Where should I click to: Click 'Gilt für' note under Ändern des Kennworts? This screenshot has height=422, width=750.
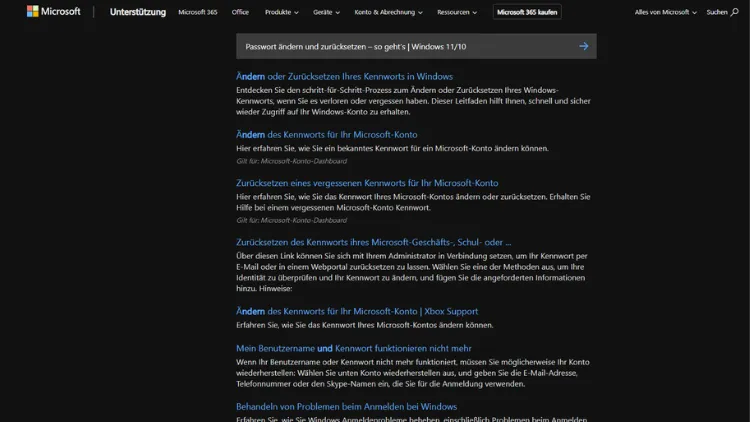click(291, 161)
